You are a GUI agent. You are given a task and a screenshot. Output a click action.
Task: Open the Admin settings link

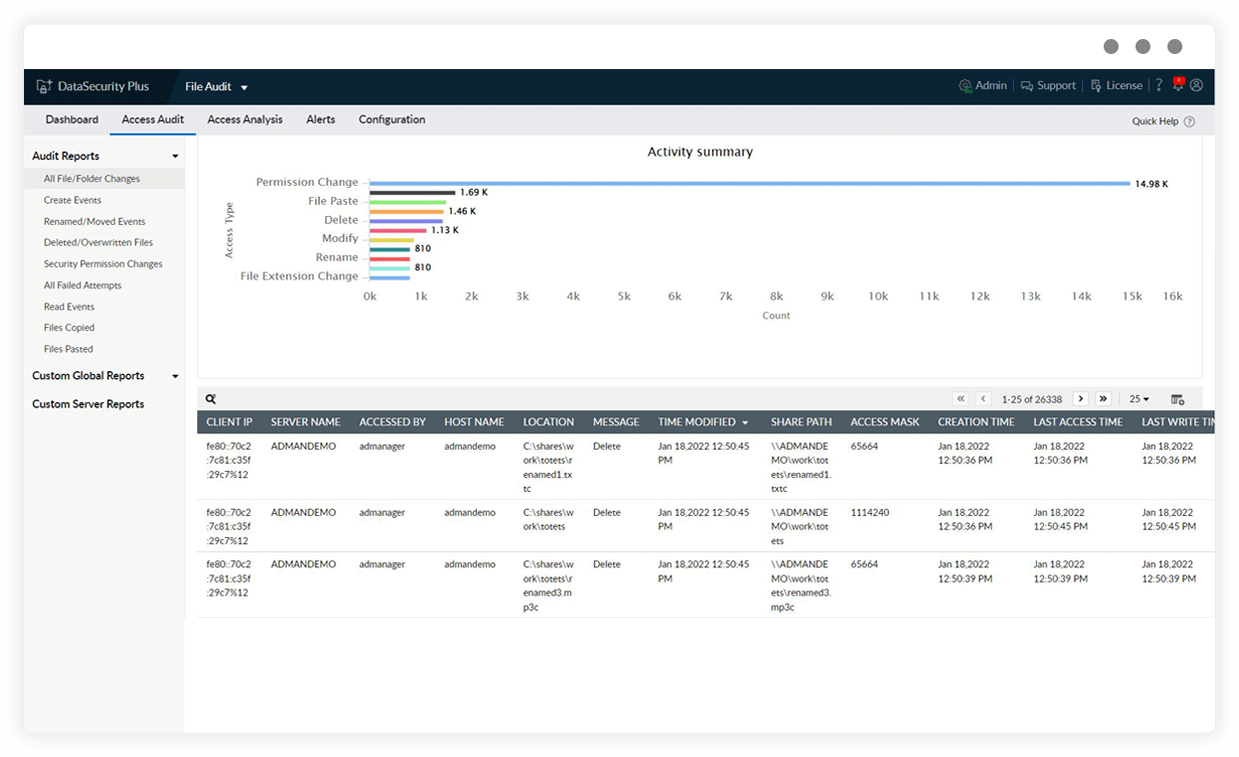[x=983, y=86]
